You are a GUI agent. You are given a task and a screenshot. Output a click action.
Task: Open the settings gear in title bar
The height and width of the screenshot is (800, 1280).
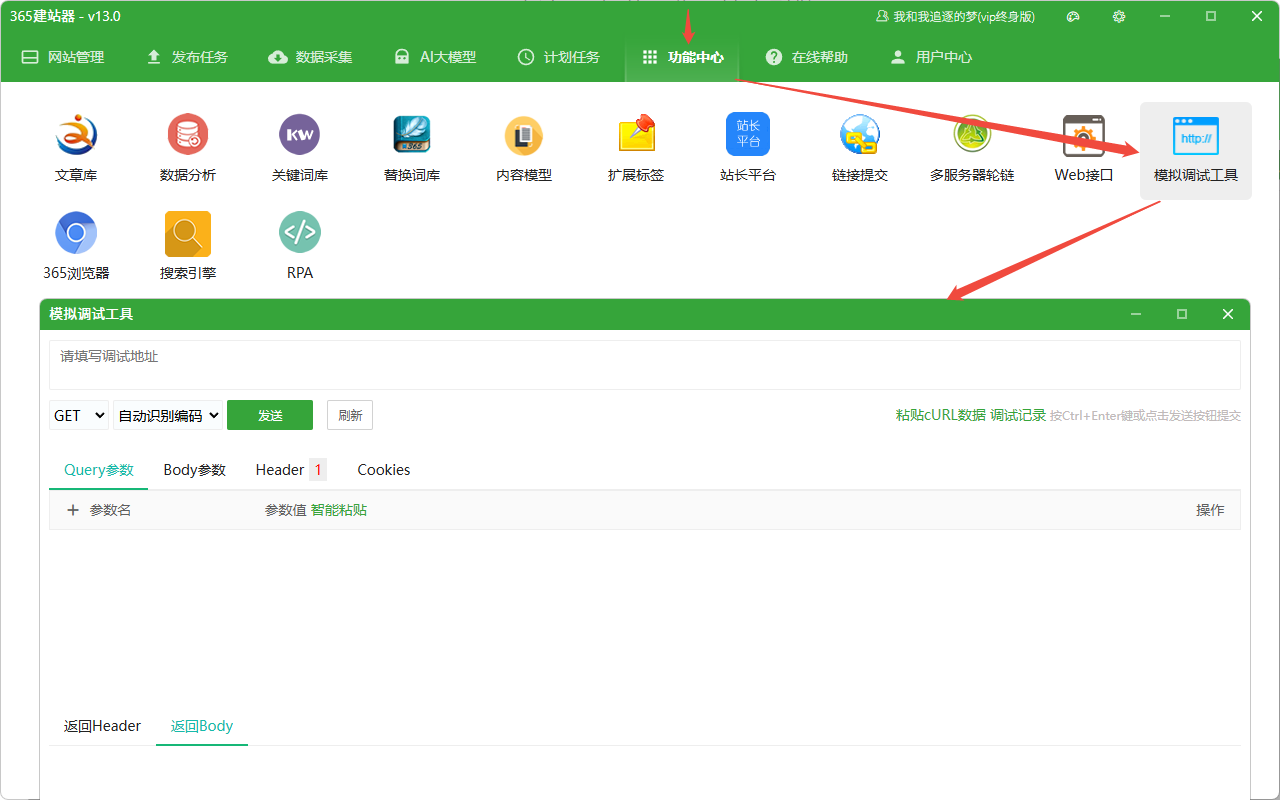(1119, 17)
